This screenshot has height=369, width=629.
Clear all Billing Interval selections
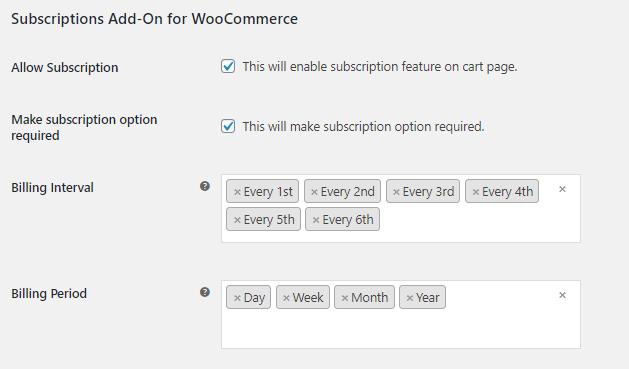pos(562,189)
